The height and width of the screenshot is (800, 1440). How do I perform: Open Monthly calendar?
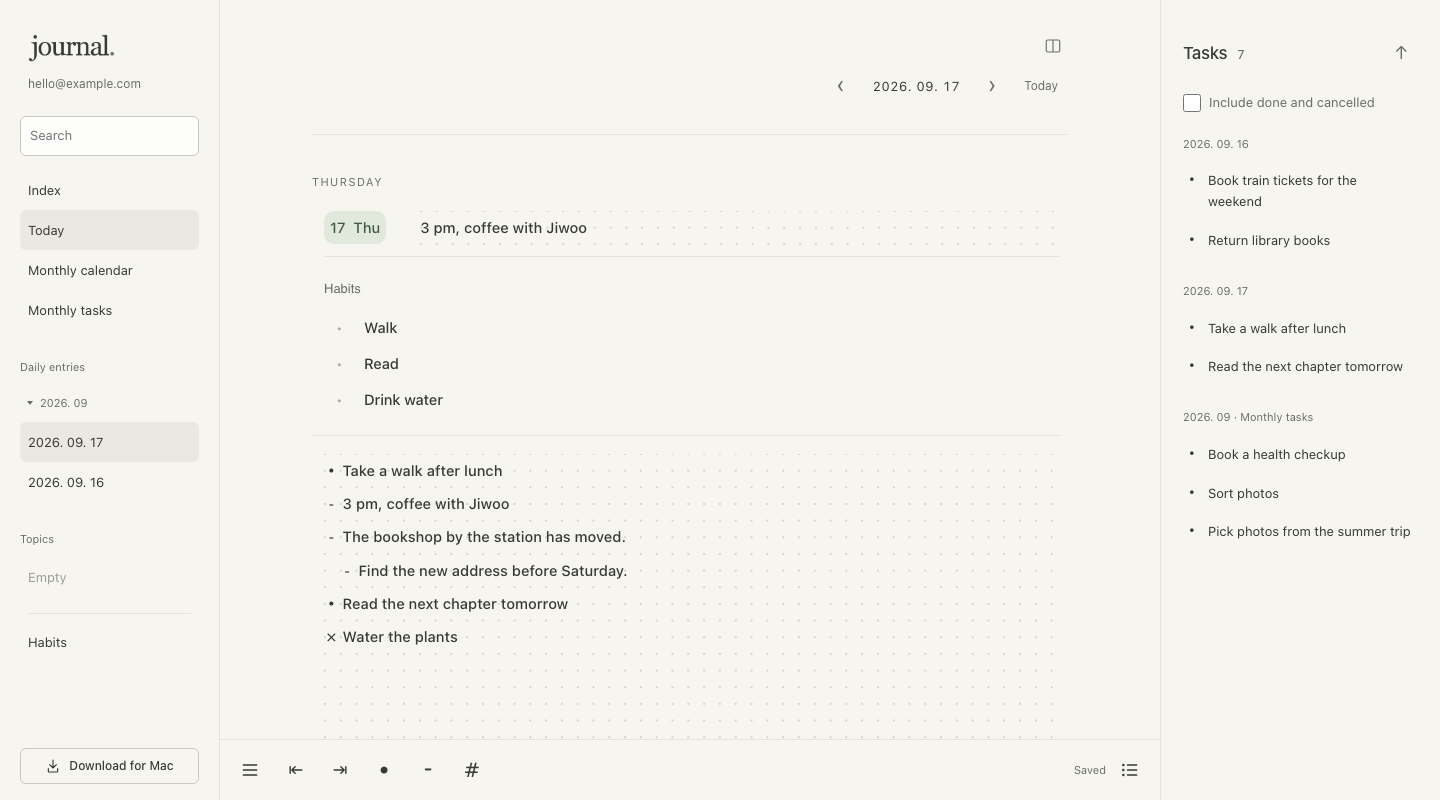pos(109,270)
